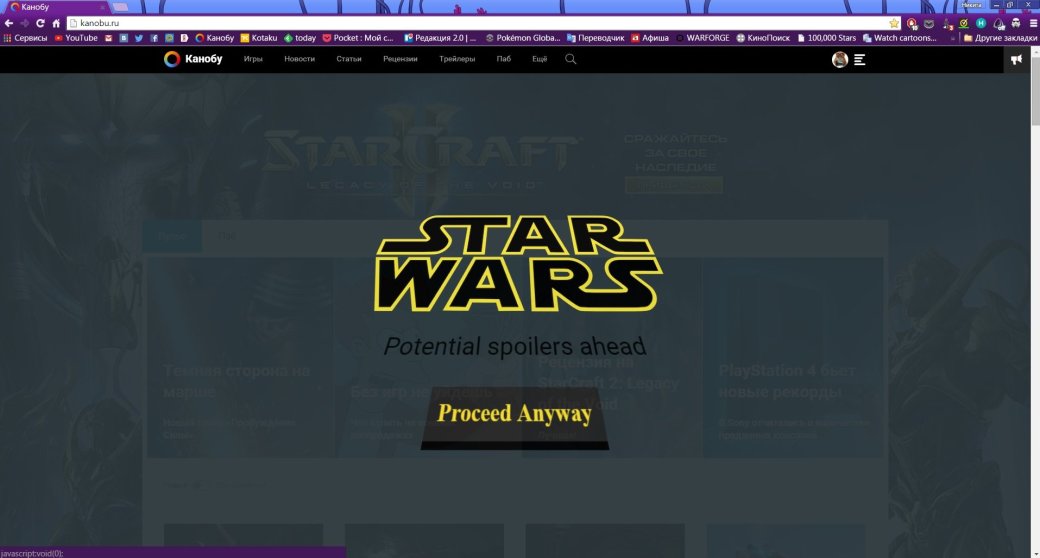Open the КиноПоиск bookmark

(x=763, y=38)
